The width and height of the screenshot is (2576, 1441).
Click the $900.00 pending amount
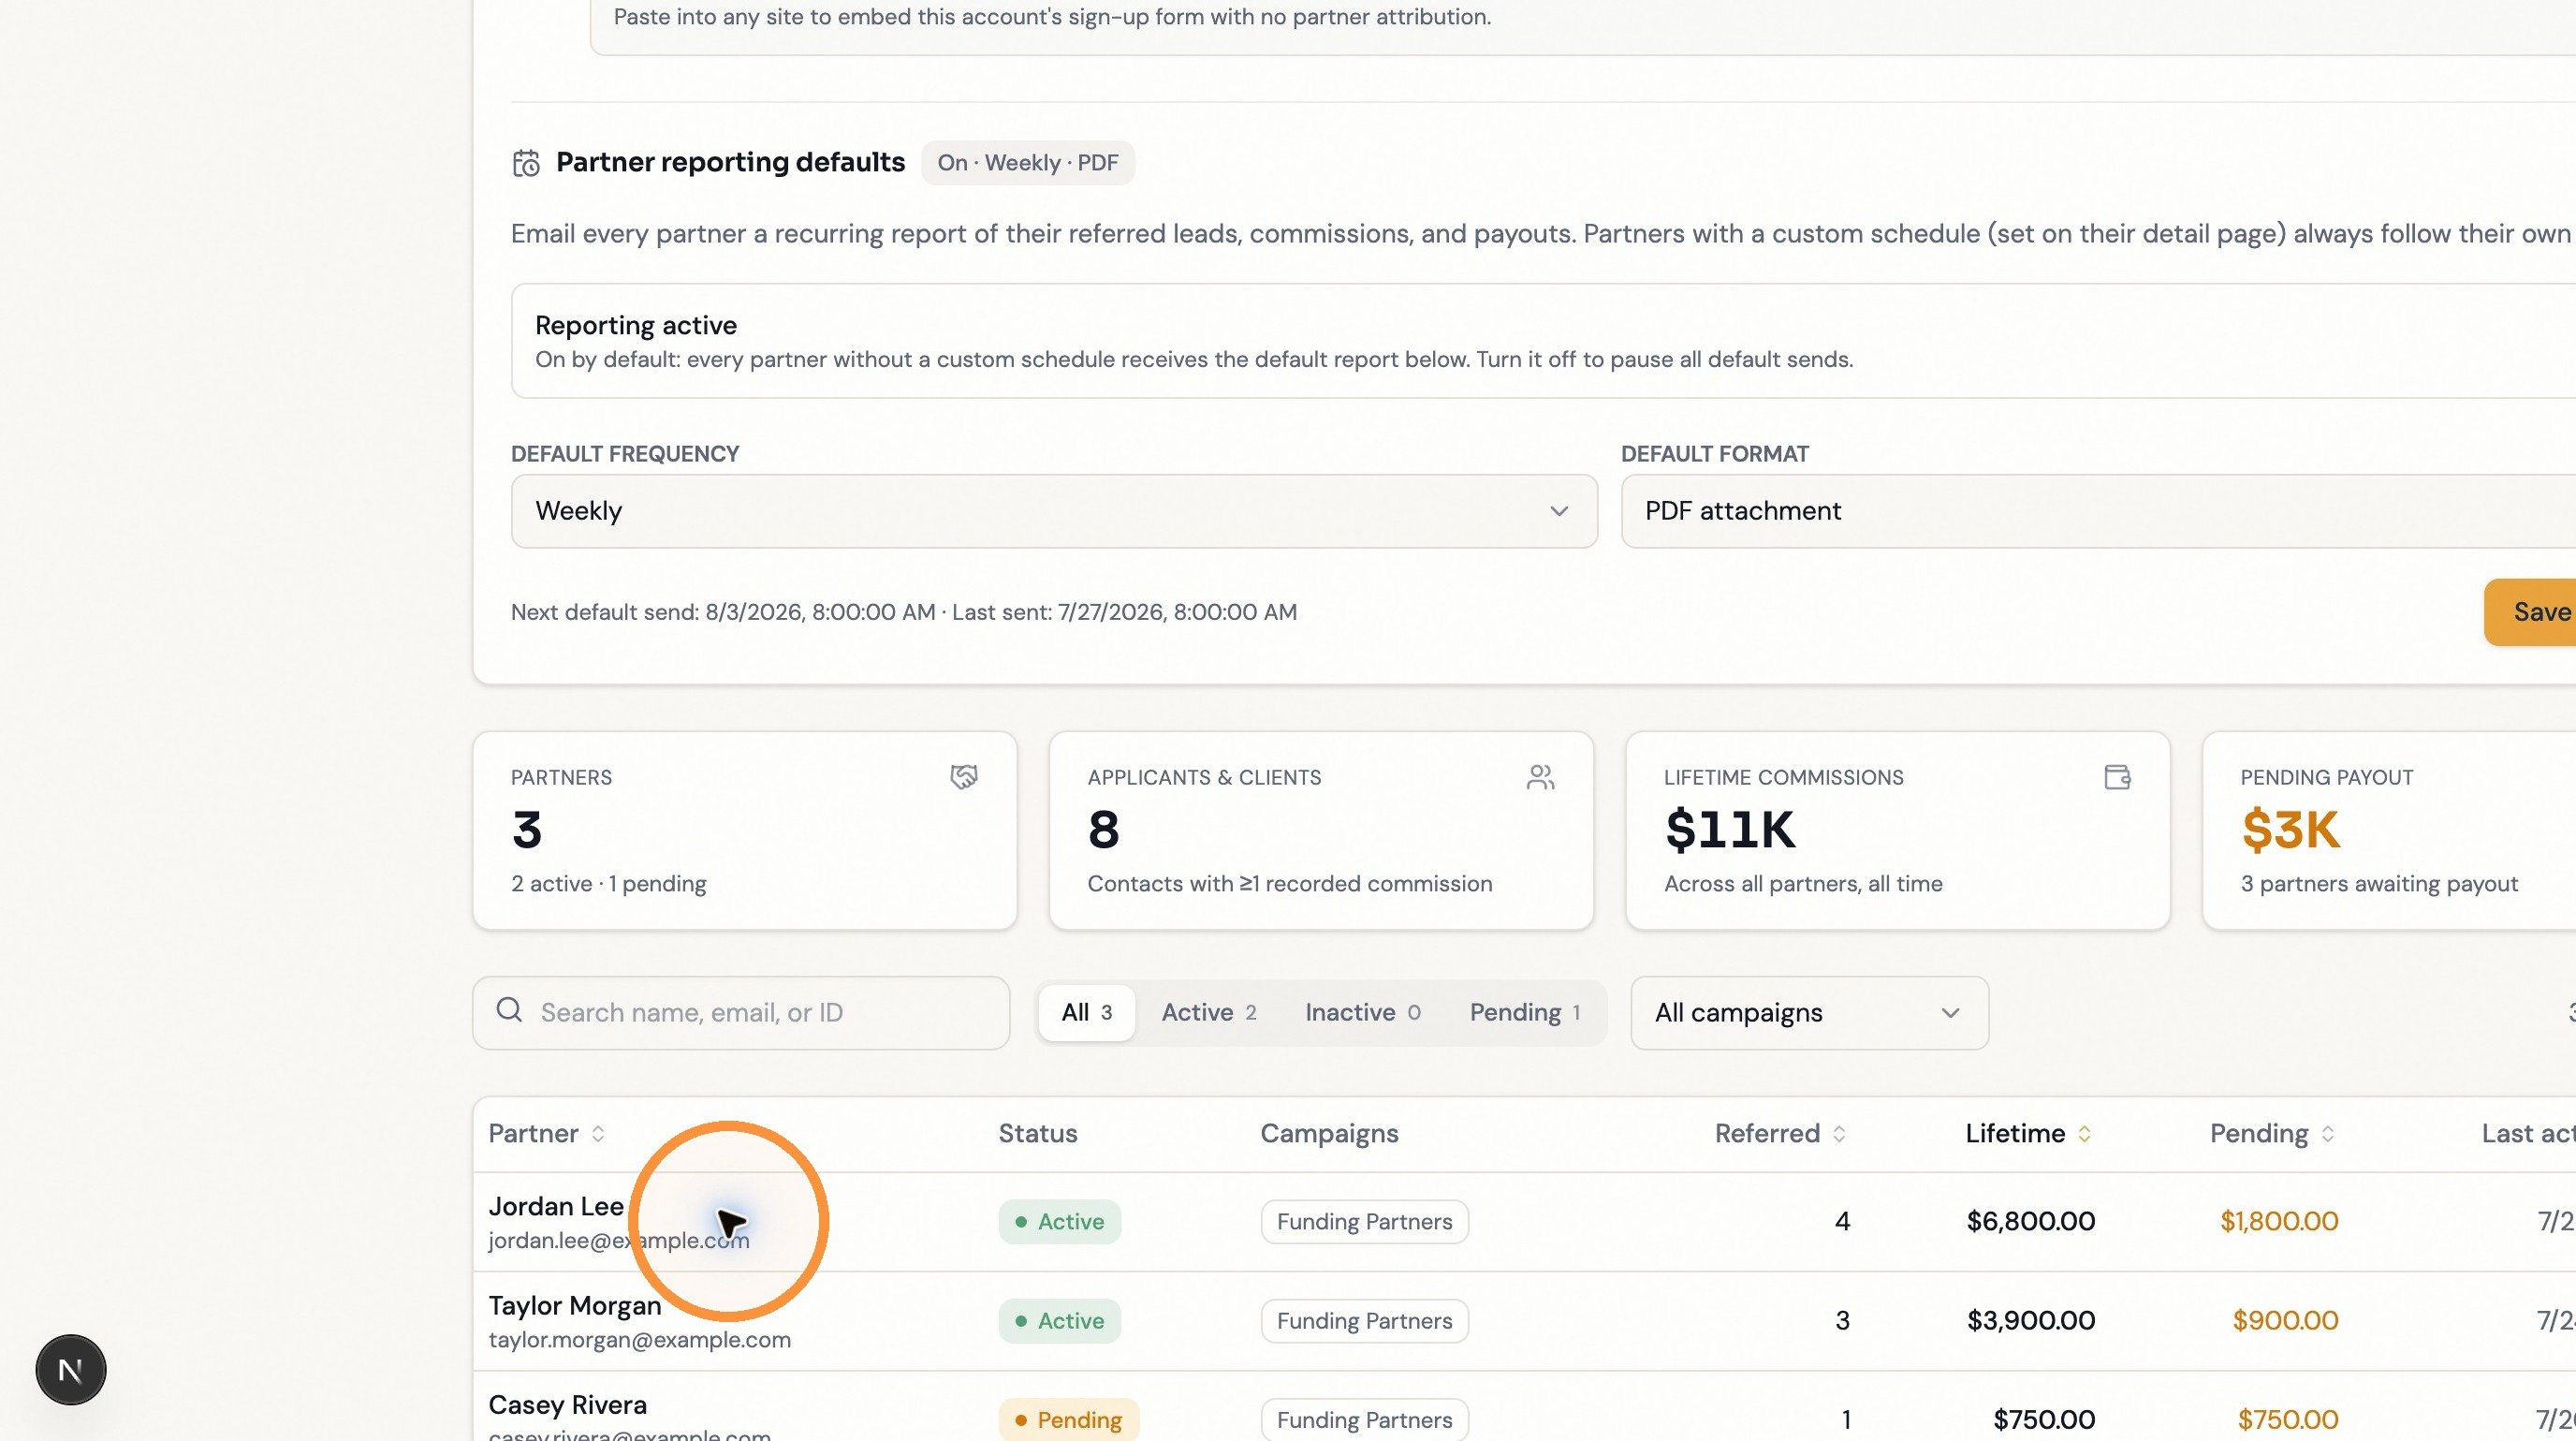tap(2285, 1320)
